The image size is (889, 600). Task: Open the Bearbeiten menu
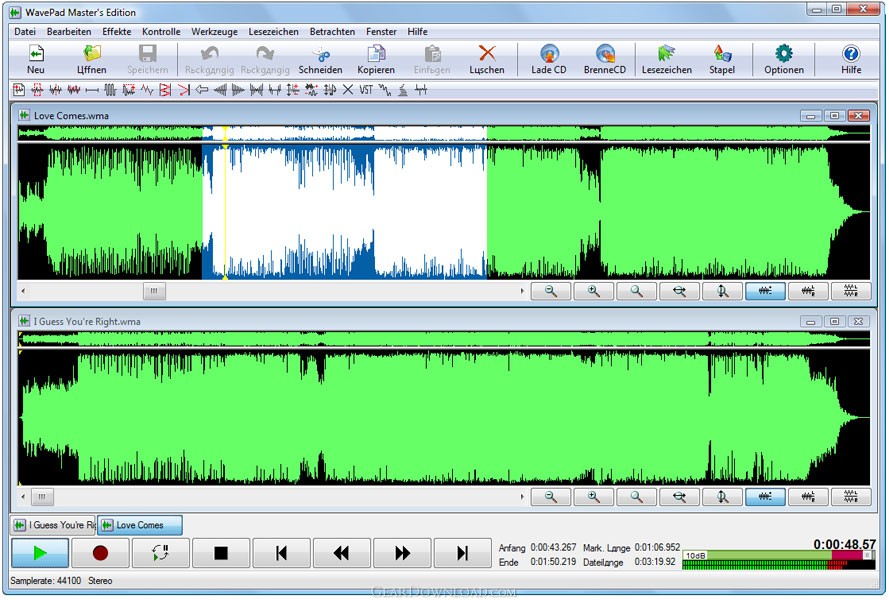click(69, 32)
